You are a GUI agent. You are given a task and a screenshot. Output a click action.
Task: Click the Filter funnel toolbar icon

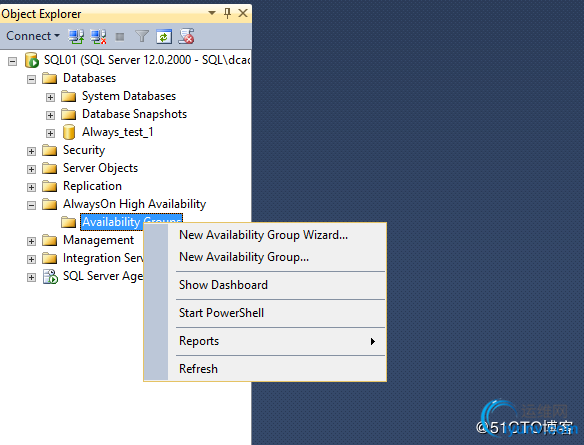pyautogui.click(x=142, y=36)
